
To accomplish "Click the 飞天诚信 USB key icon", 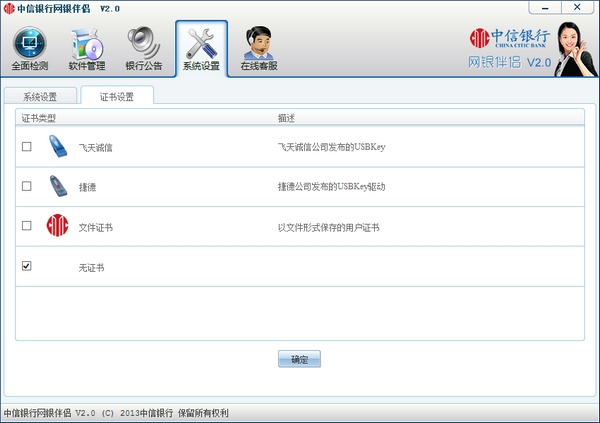I will click(58, 146).
